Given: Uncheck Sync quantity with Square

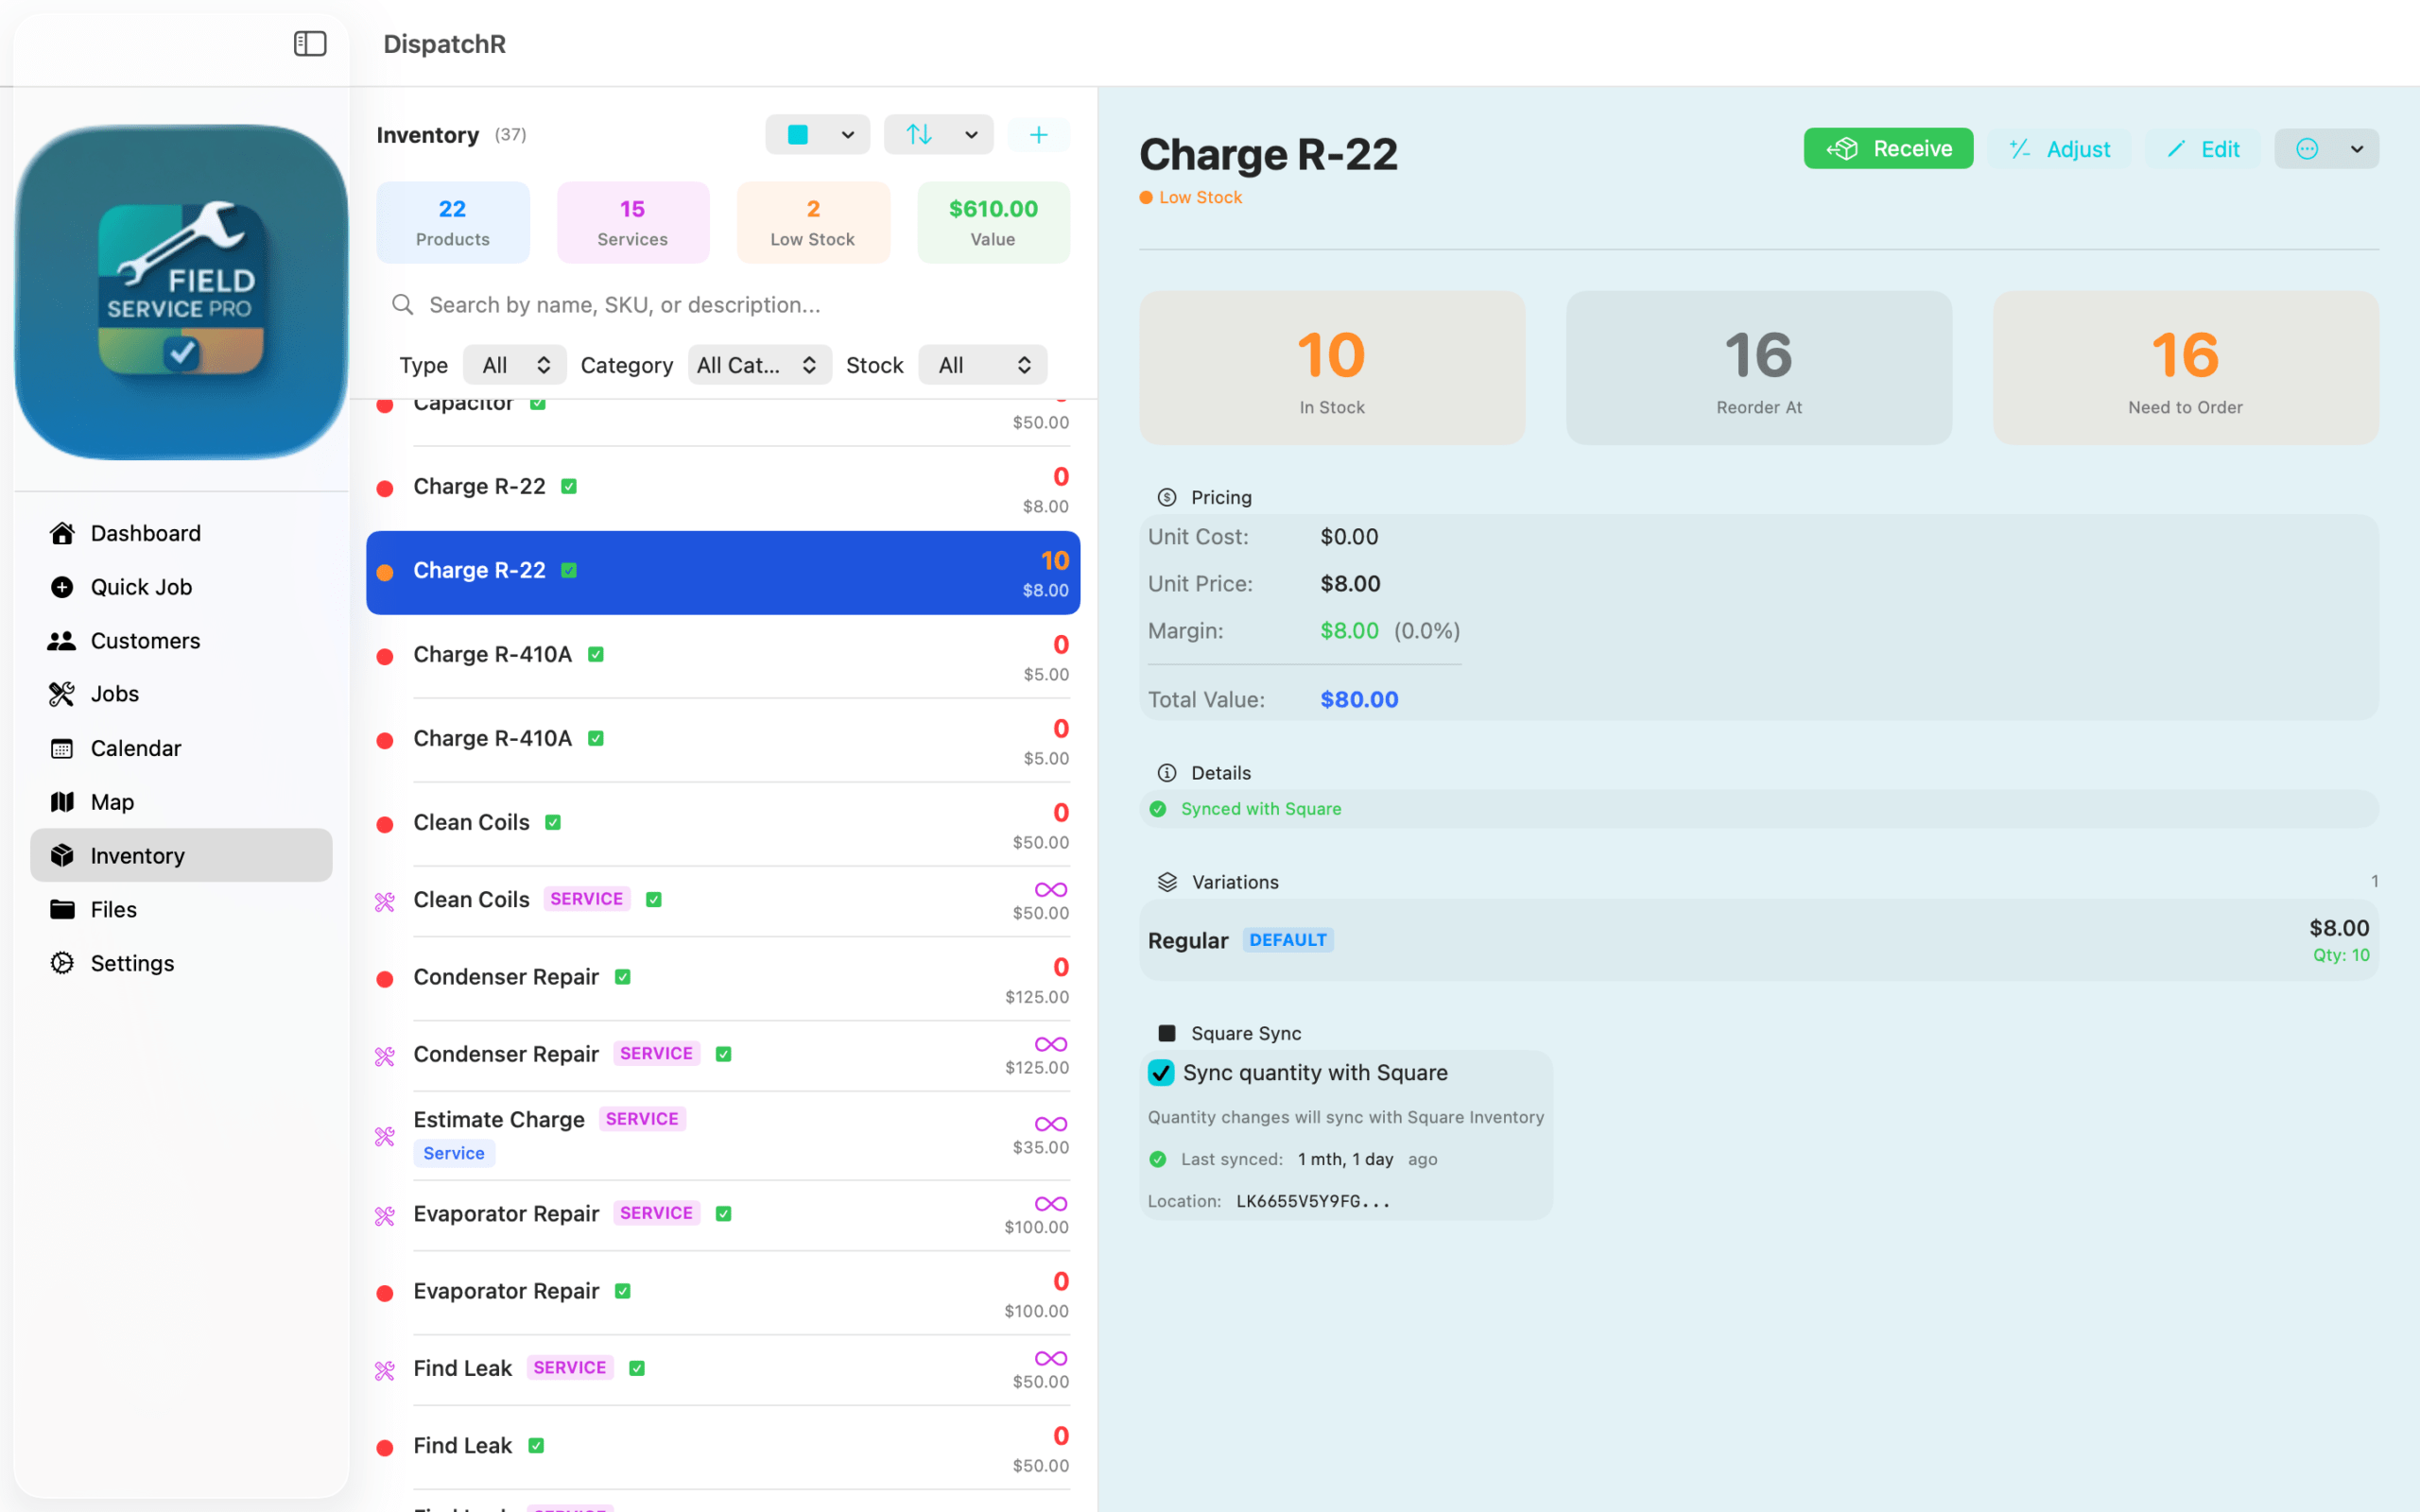Looking at the screenshot, I should [1161, 1073].
